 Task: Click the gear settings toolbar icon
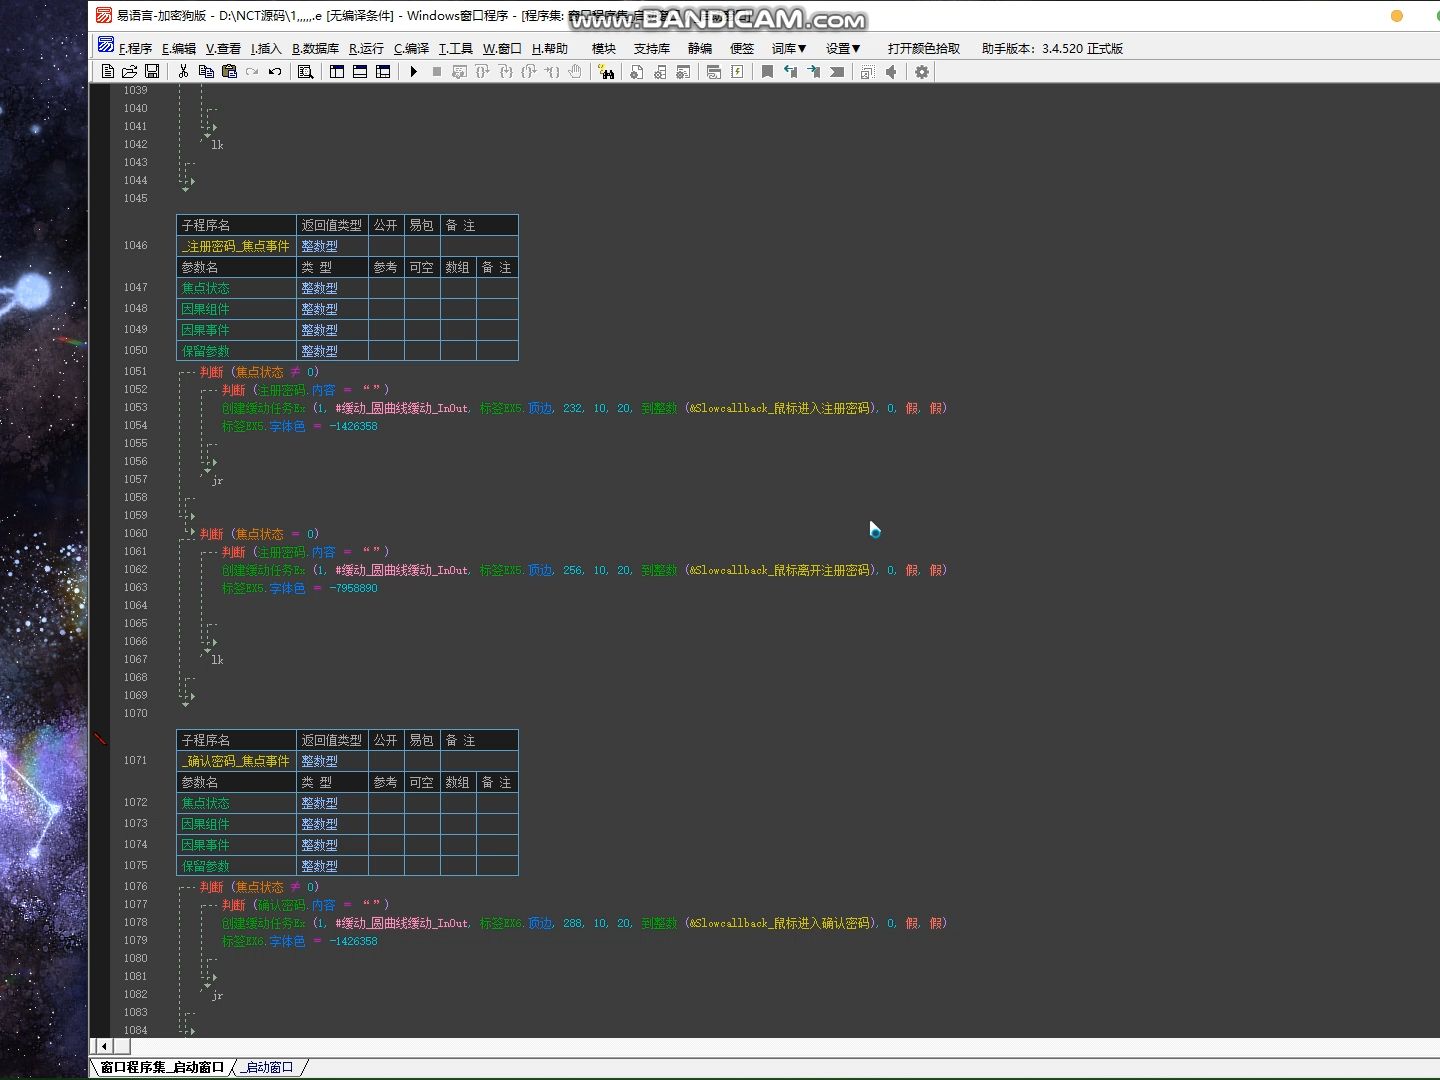922,72
